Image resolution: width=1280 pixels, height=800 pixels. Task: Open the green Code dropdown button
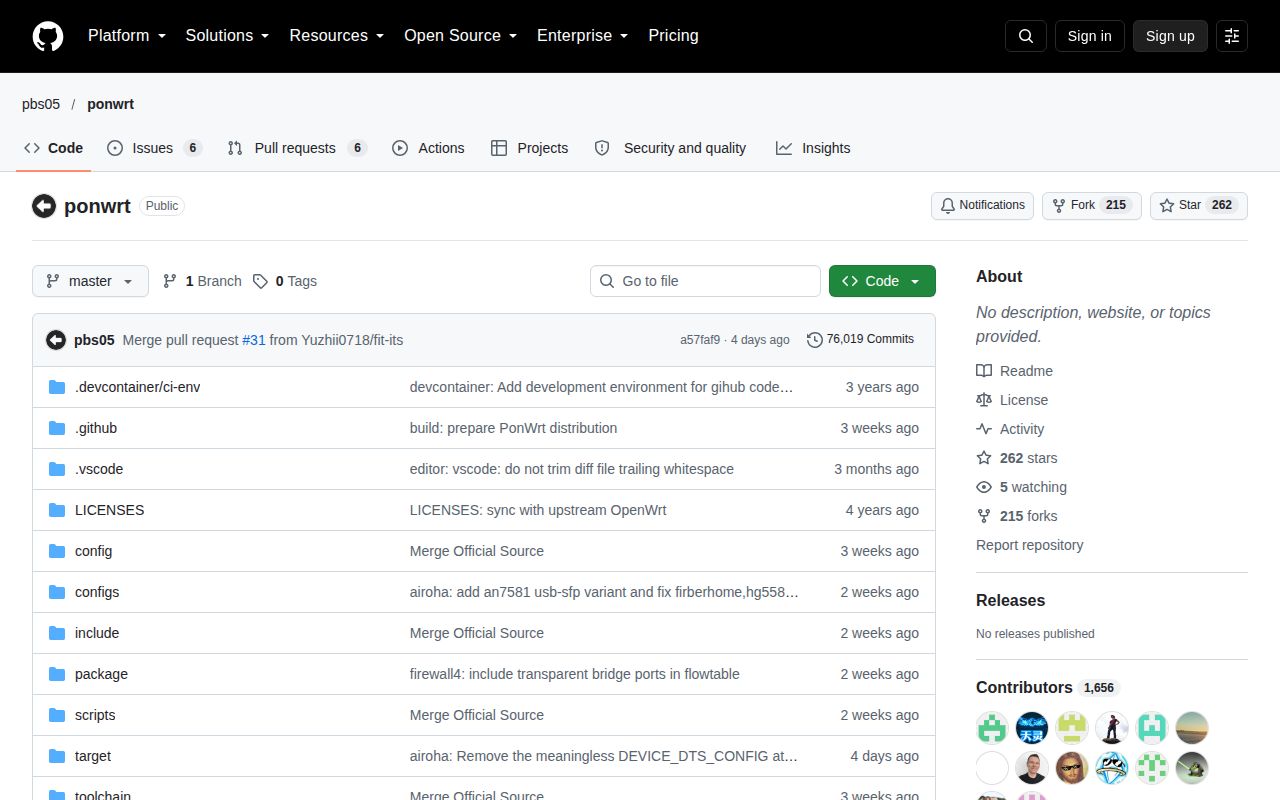pos(882,281)
